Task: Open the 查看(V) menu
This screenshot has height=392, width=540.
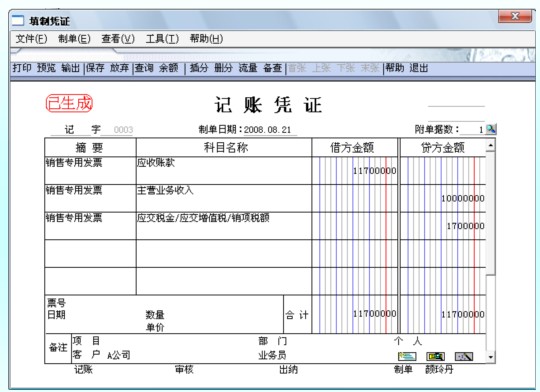Action: (118, 39)
